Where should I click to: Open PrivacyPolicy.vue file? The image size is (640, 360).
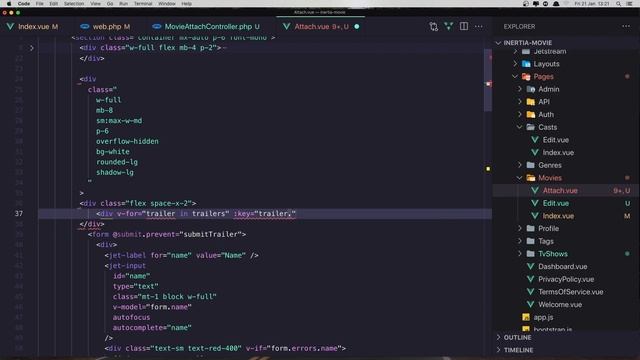pyautogui.click(x=566, y=279)
